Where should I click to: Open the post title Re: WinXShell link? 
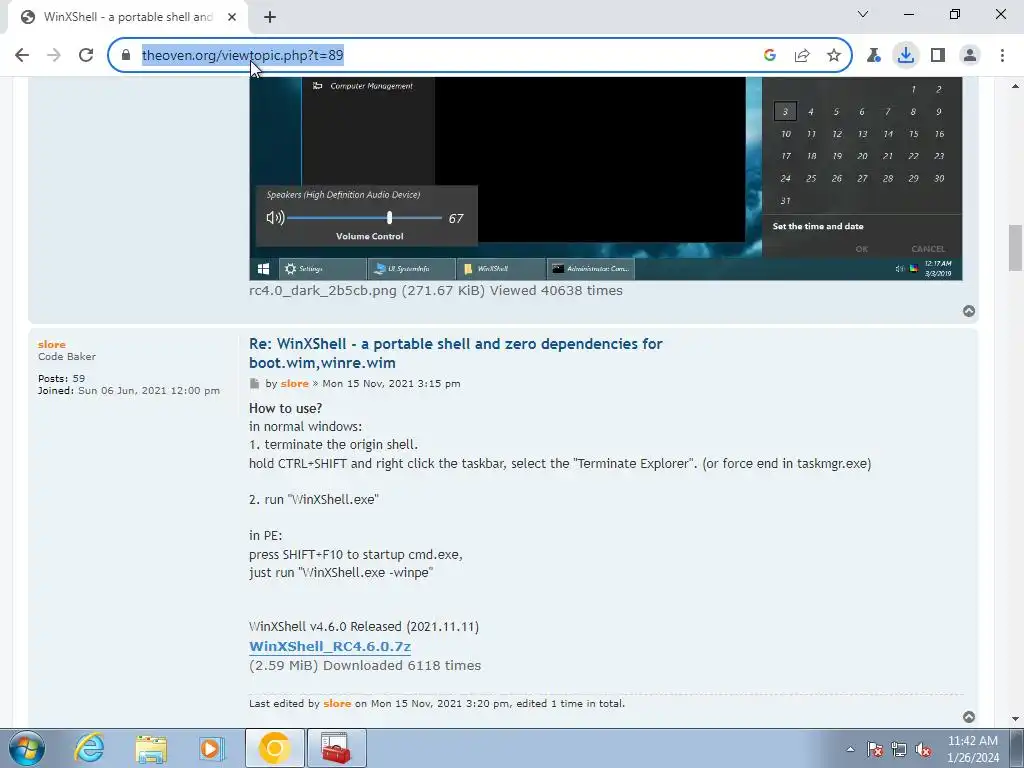point(455,353)
